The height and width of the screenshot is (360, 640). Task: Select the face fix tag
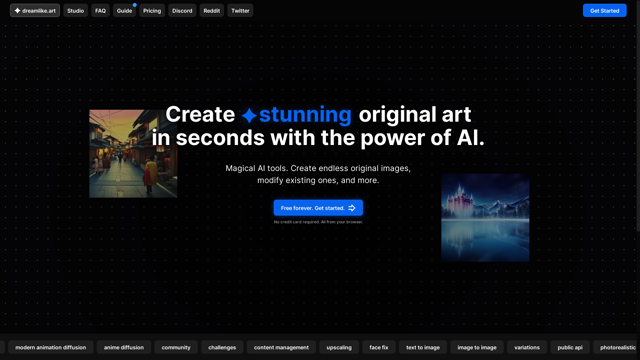tap(379, 347)
